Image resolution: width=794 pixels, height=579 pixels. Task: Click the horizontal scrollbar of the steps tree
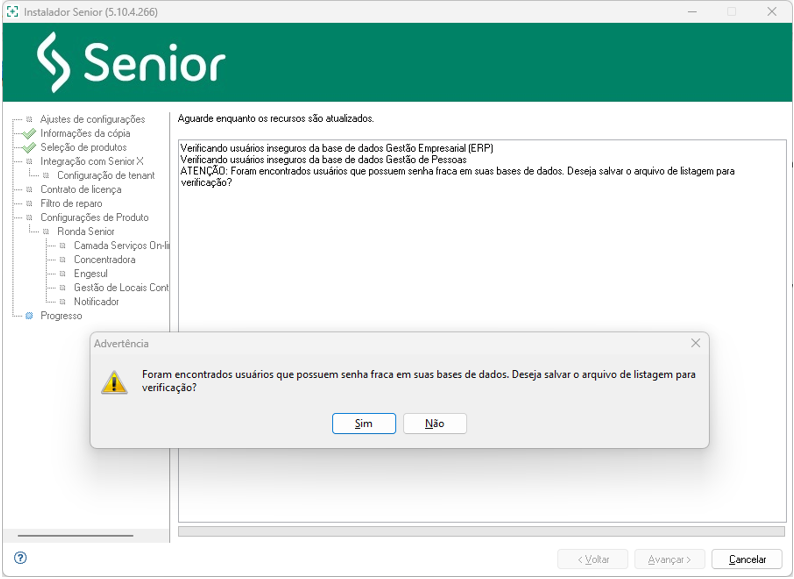click(x=75, y=535)
